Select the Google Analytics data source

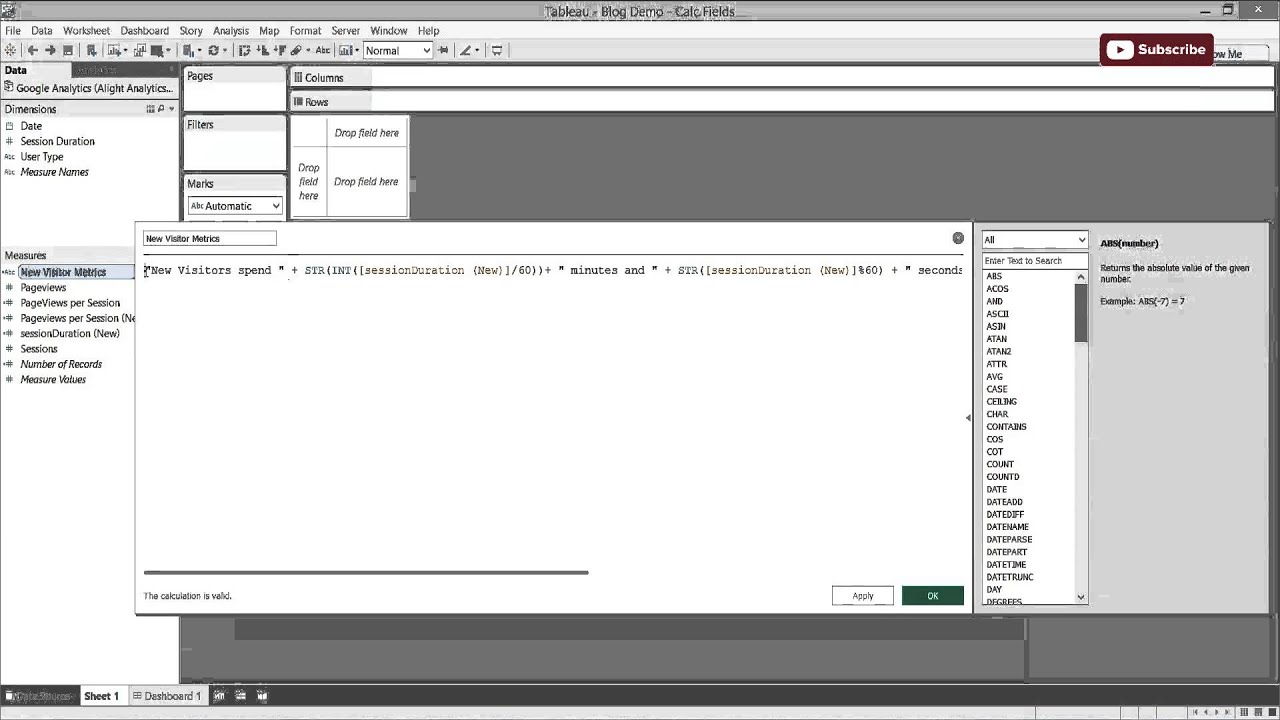[88, 88]
